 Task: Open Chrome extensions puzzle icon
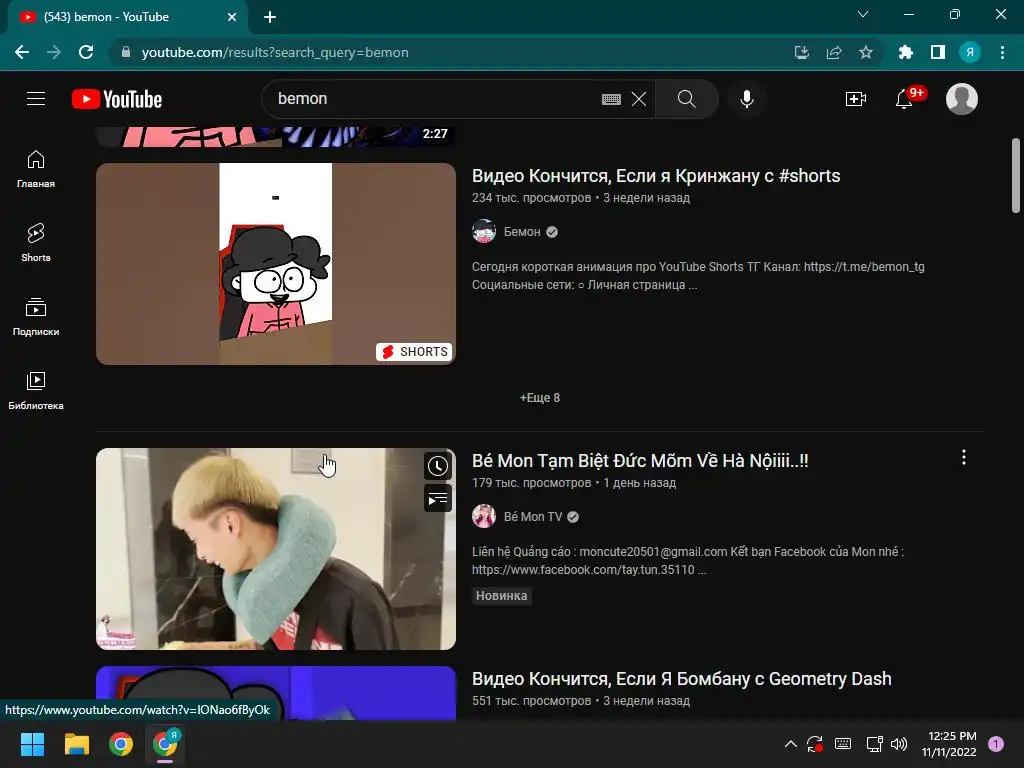coord(906,52)
